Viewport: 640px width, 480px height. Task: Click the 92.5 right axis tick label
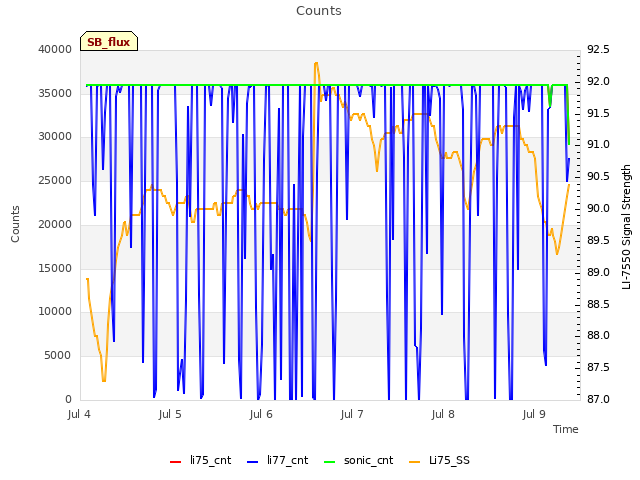click(598, 49)
